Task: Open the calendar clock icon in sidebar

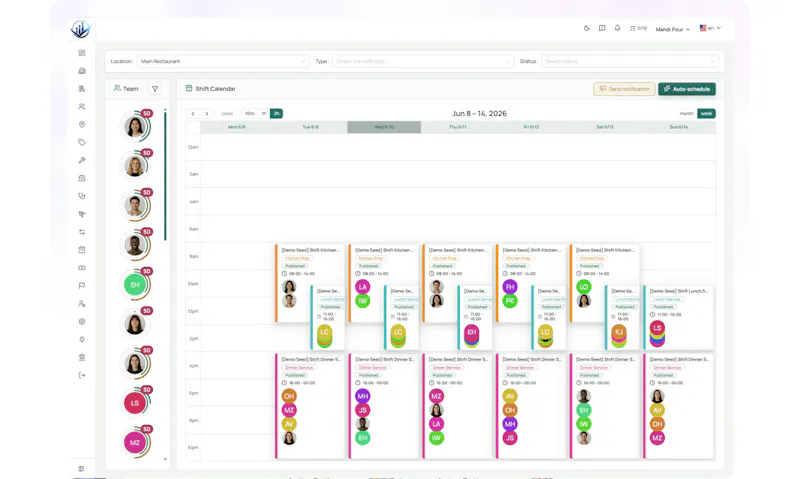Action: pyautogui.click(x=82, y=179)
